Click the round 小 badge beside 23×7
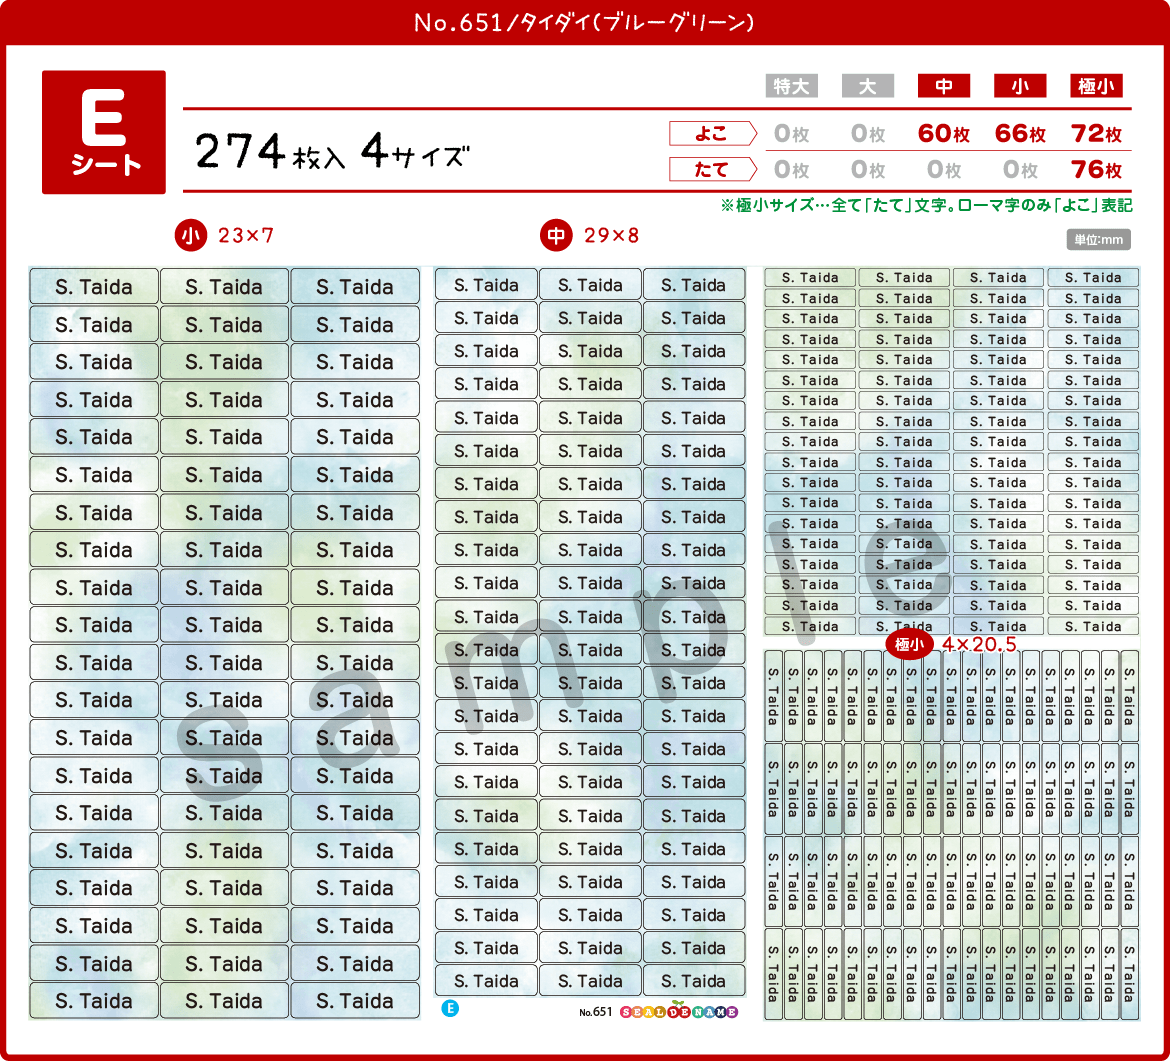Viewport: 1170px width, 1061px height. [191, 236]
